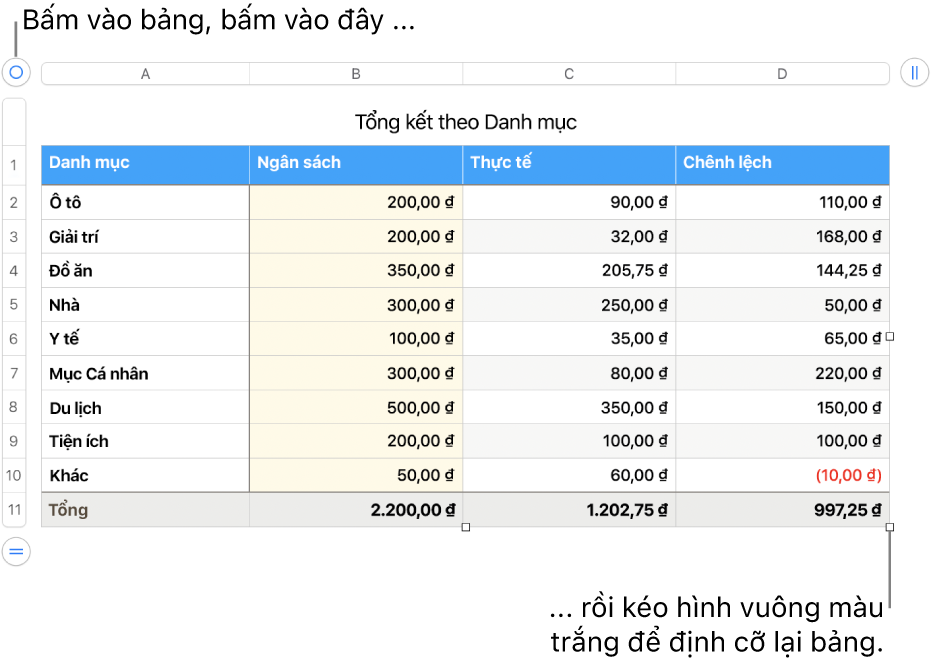Click the Y tế budget cell 100,00 ₫
931x670 pixels.
coord(356,339)
